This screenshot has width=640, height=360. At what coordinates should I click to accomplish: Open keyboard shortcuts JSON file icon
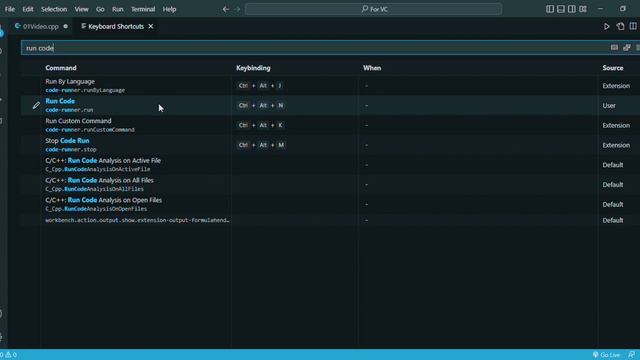(x=620, y=27)
